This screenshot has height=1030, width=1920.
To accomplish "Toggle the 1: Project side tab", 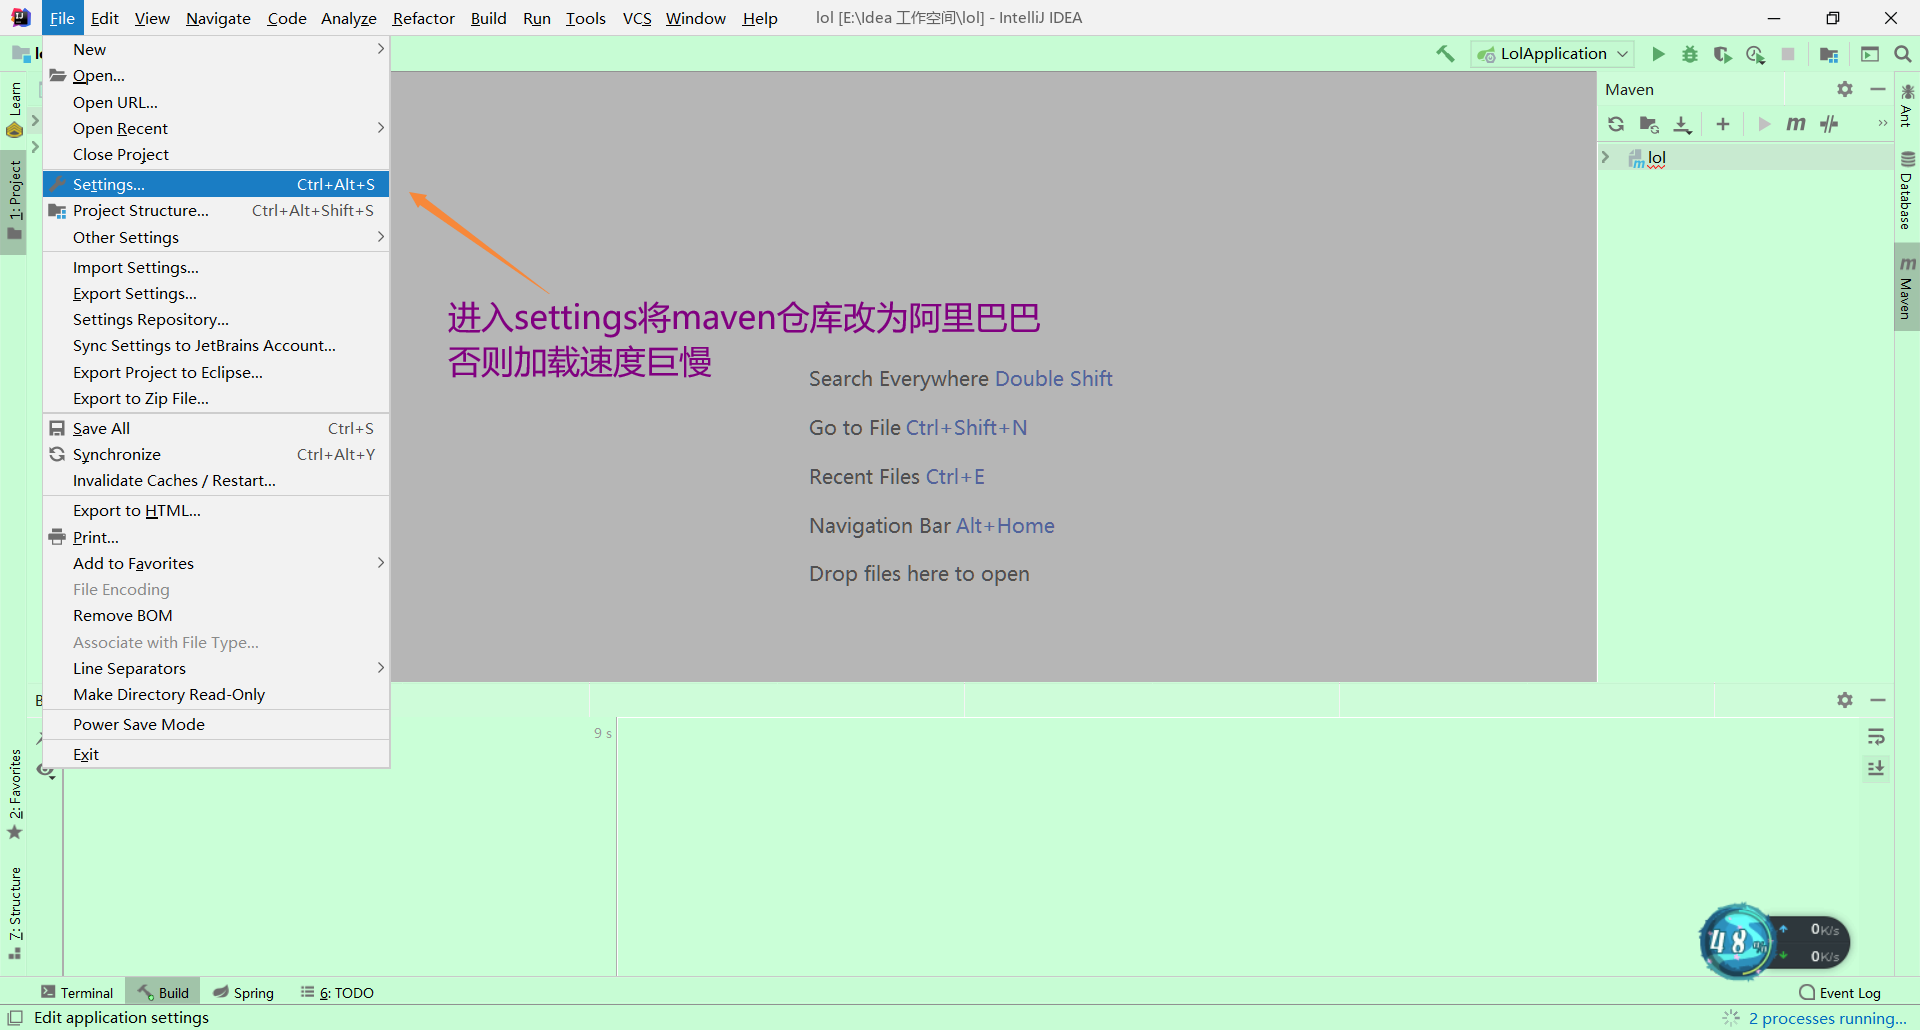I will (x=14, y=200).
